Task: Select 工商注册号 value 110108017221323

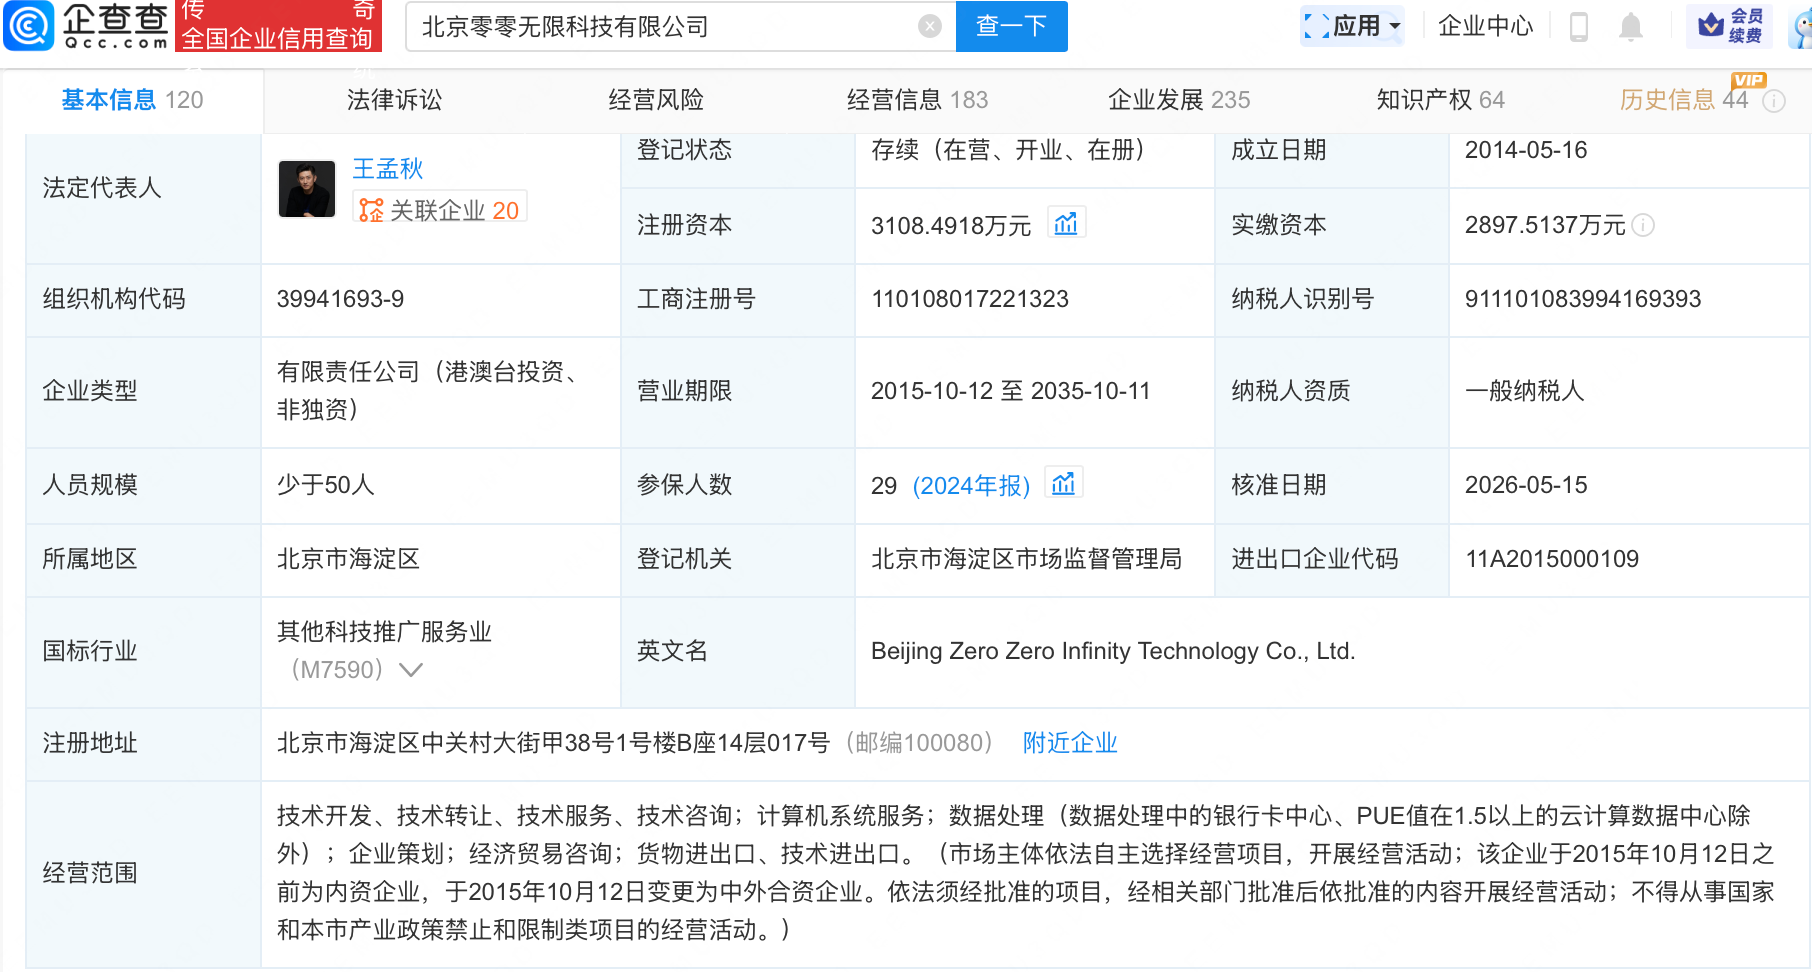Action: (x=970, y=299)
